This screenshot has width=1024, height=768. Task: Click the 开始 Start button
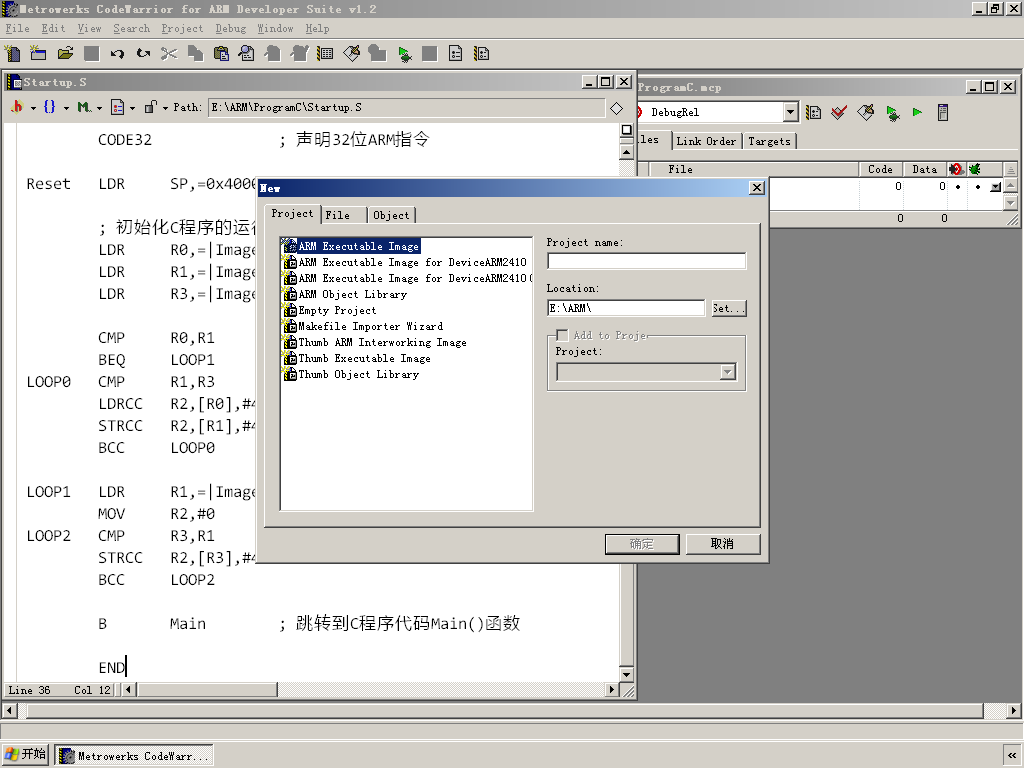[26, 755]
